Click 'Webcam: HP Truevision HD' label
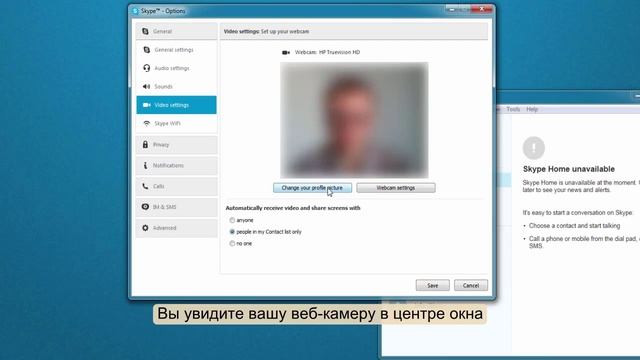This screenshot has height=360, width=640. point(327,52)
